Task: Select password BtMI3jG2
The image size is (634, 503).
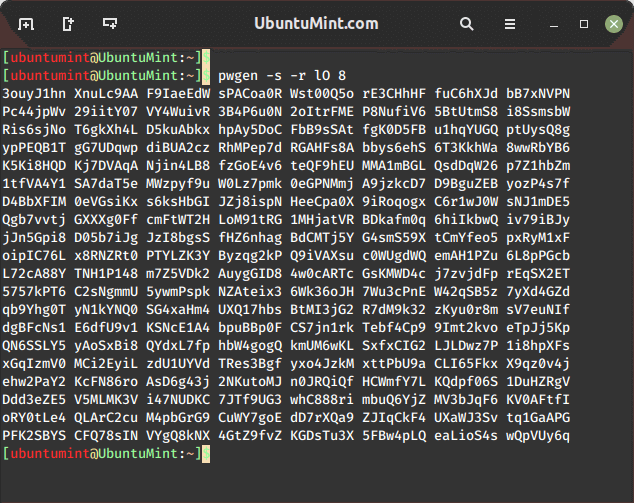Action: [322, 310]
